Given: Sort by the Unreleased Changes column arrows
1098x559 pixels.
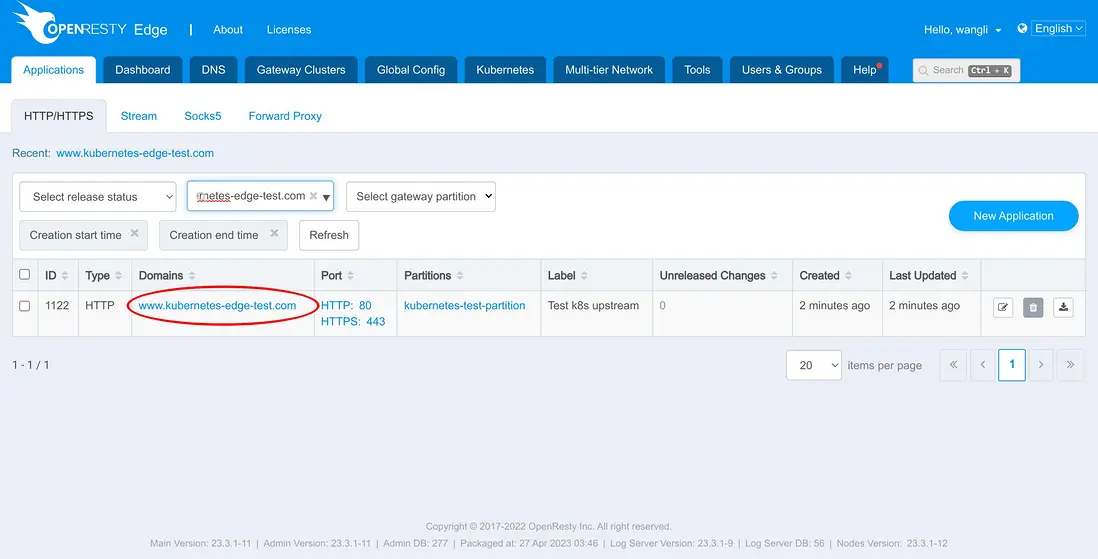Looking at the screenshot, I should [774, 276].
